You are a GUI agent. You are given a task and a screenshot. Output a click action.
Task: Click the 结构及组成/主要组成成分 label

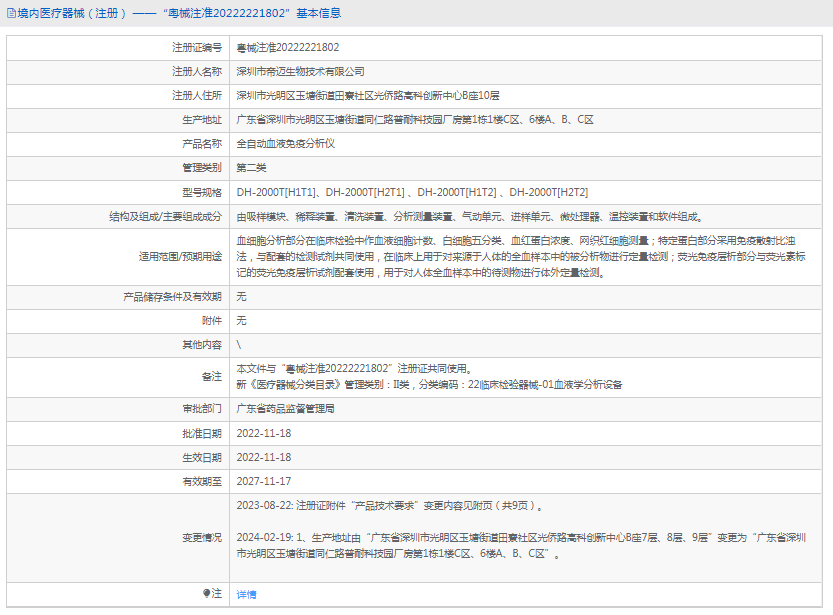pyautogui.click(x=165, y=217)
